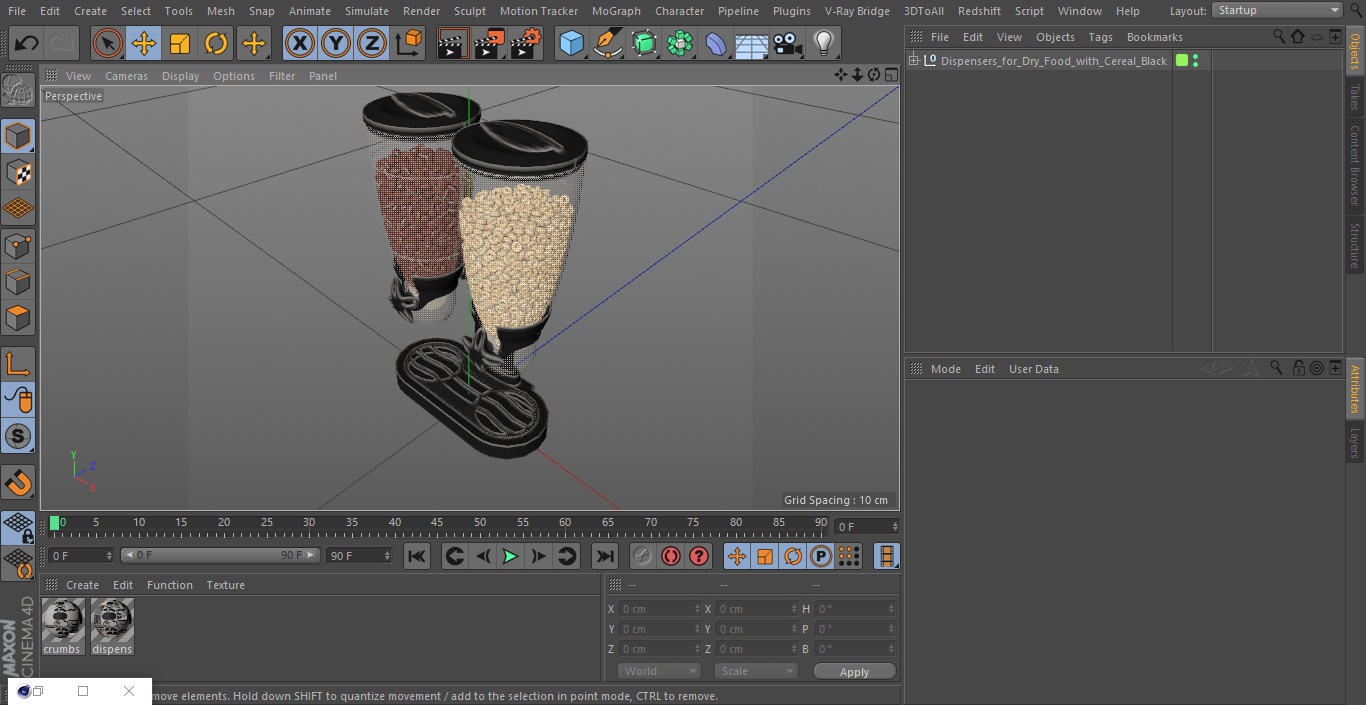
Task: Enable the Snap magnet icon
Action: 18,483
